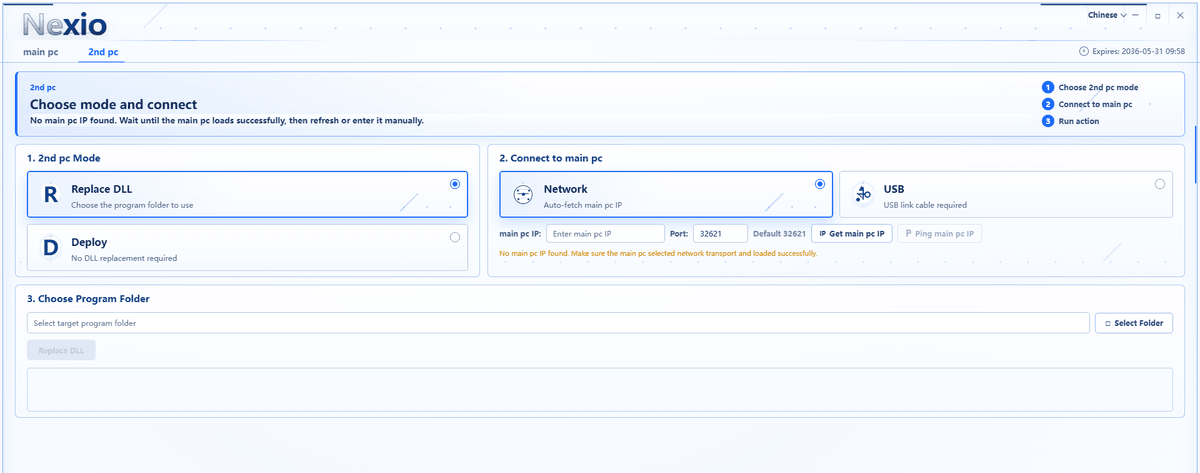Click the output log text area
The width and height of the screenshot is (1200, 473).
(x=599, y=389)
